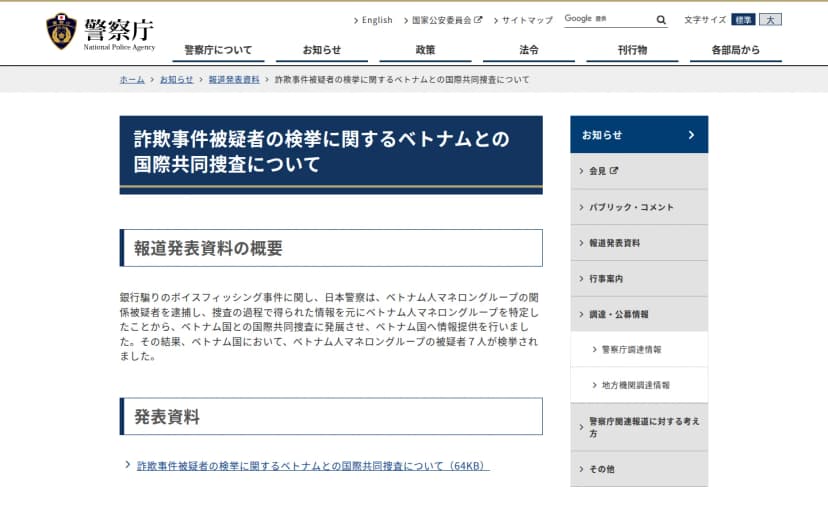Open the 政策 navigation menu
The image size is (828, 518).
coord(425,50)
